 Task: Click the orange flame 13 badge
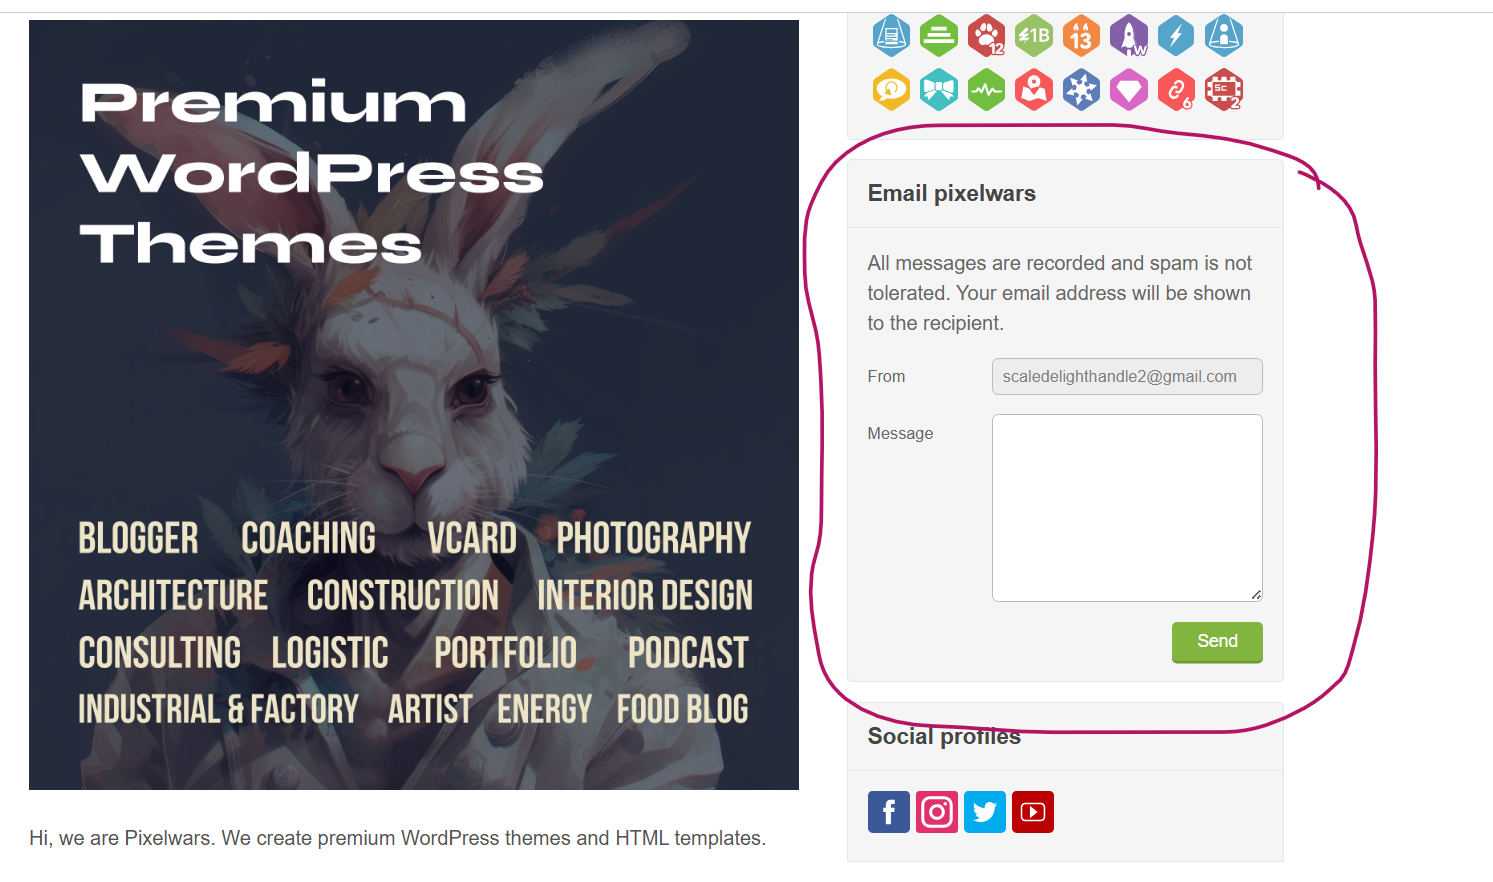[1081, 36]
